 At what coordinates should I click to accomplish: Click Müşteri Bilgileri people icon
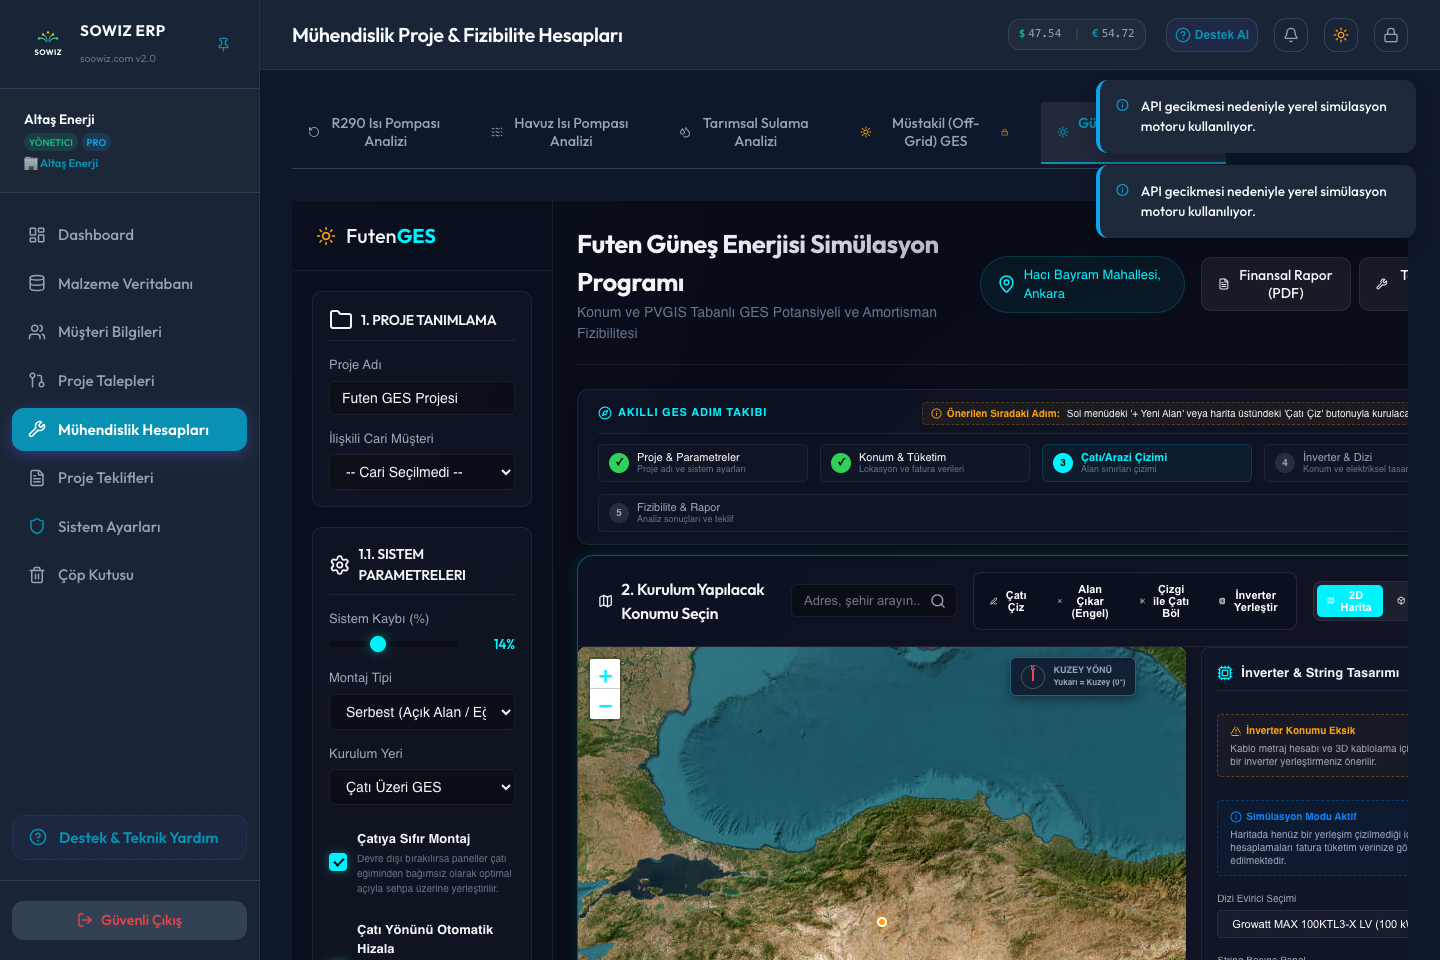(x=37, y=332)
